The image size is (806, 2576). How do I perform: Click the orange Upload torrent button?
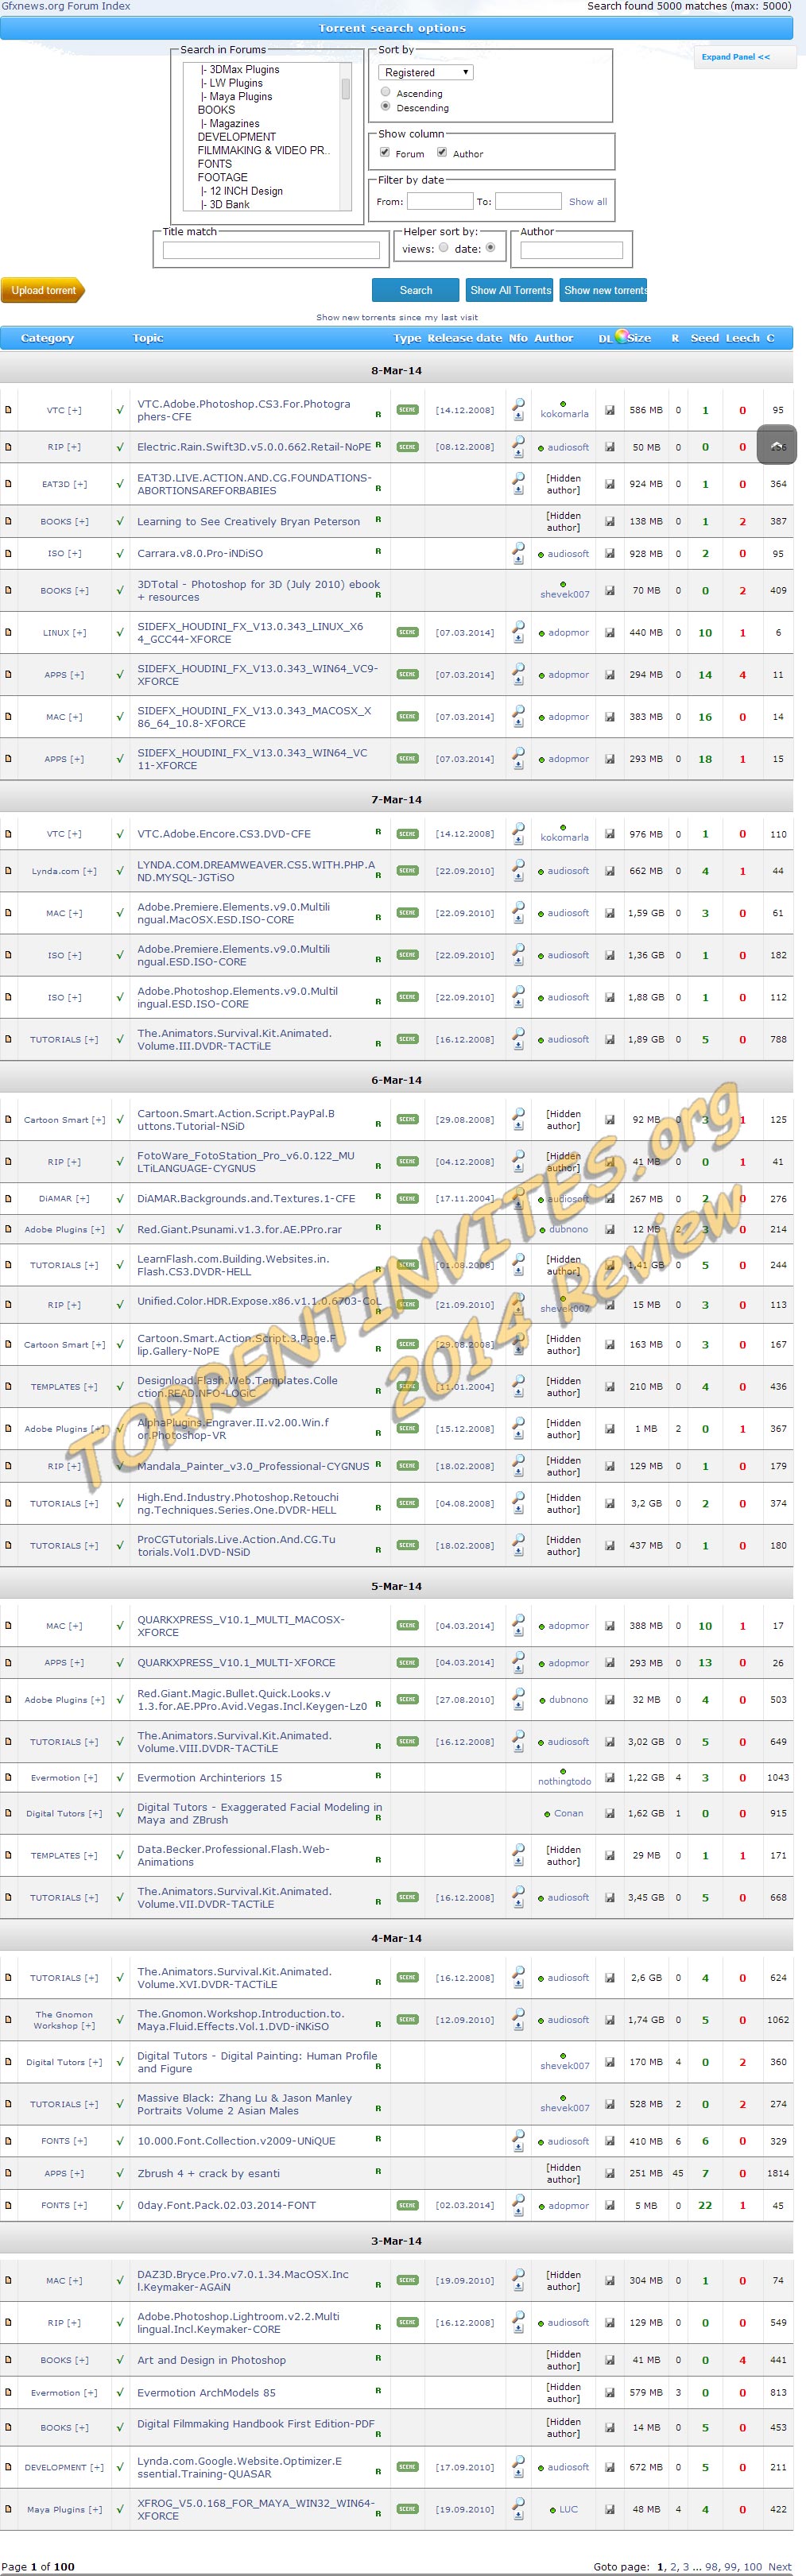[x=43, y=290]
